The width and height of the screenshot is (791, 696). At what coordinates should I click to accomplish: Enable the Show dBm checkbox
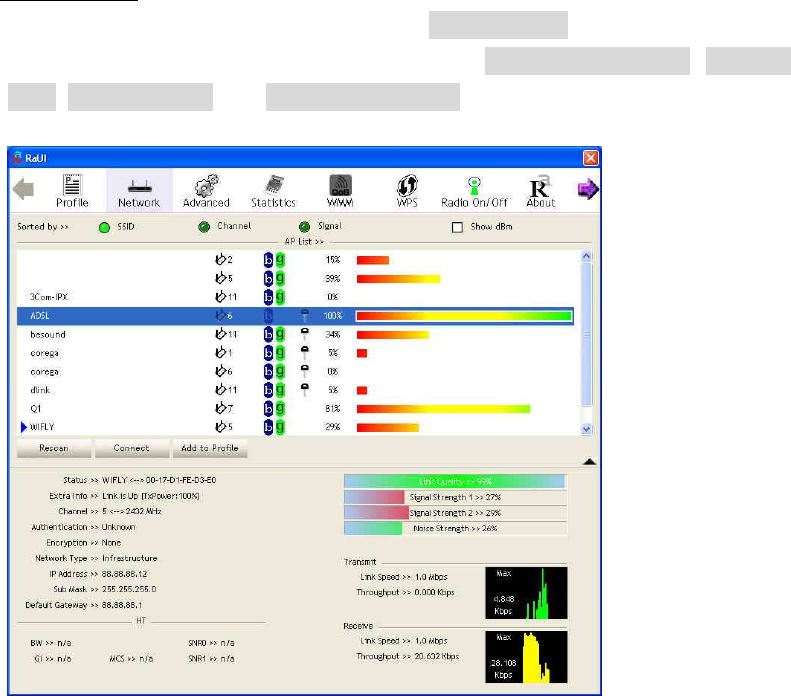(x=458, y=227)
